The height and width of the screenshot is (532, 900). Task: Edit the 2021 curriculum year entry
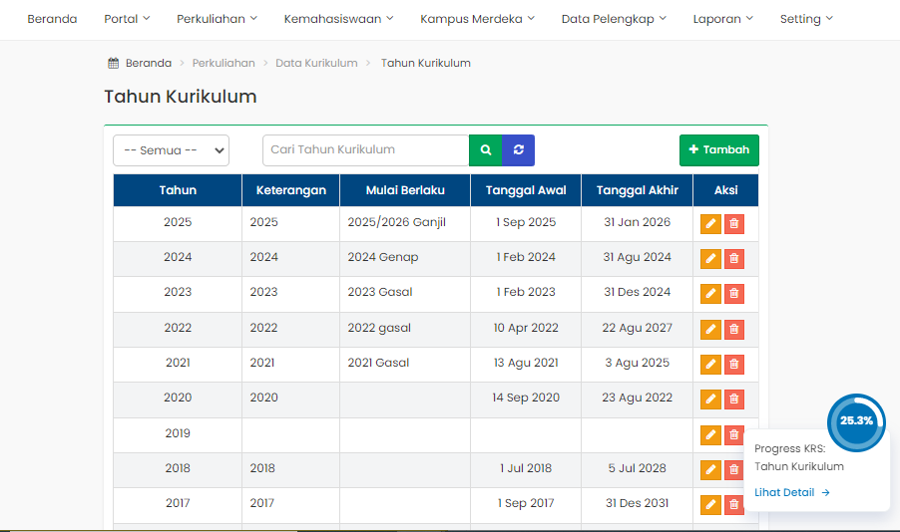[710, 364]
